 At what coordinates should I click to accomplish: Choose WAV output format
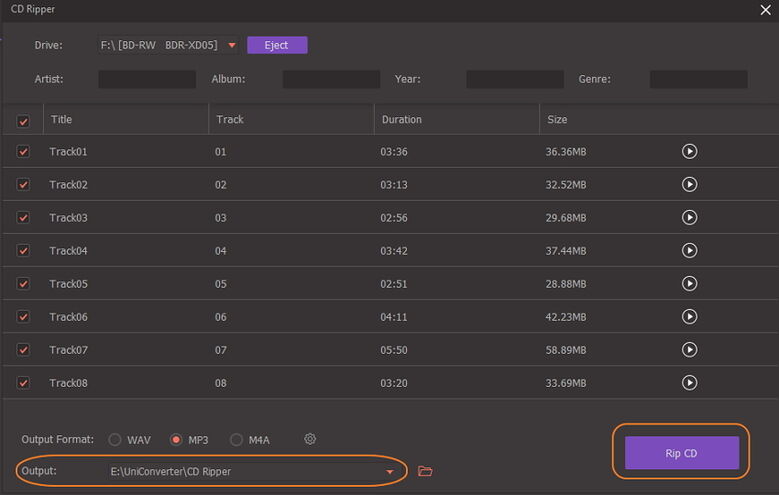tap(115, 440)
